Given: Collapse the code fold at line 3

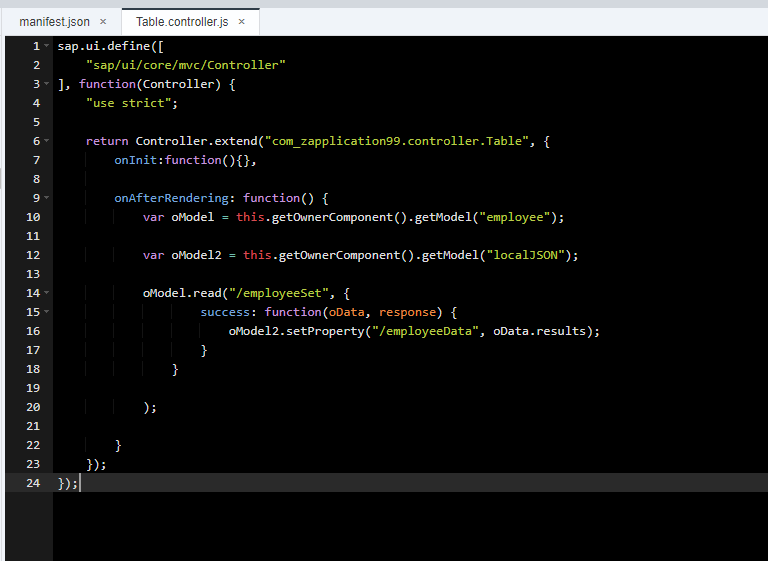Looking at the screenshot, I should pyautogui.click(x=47, y=84).
